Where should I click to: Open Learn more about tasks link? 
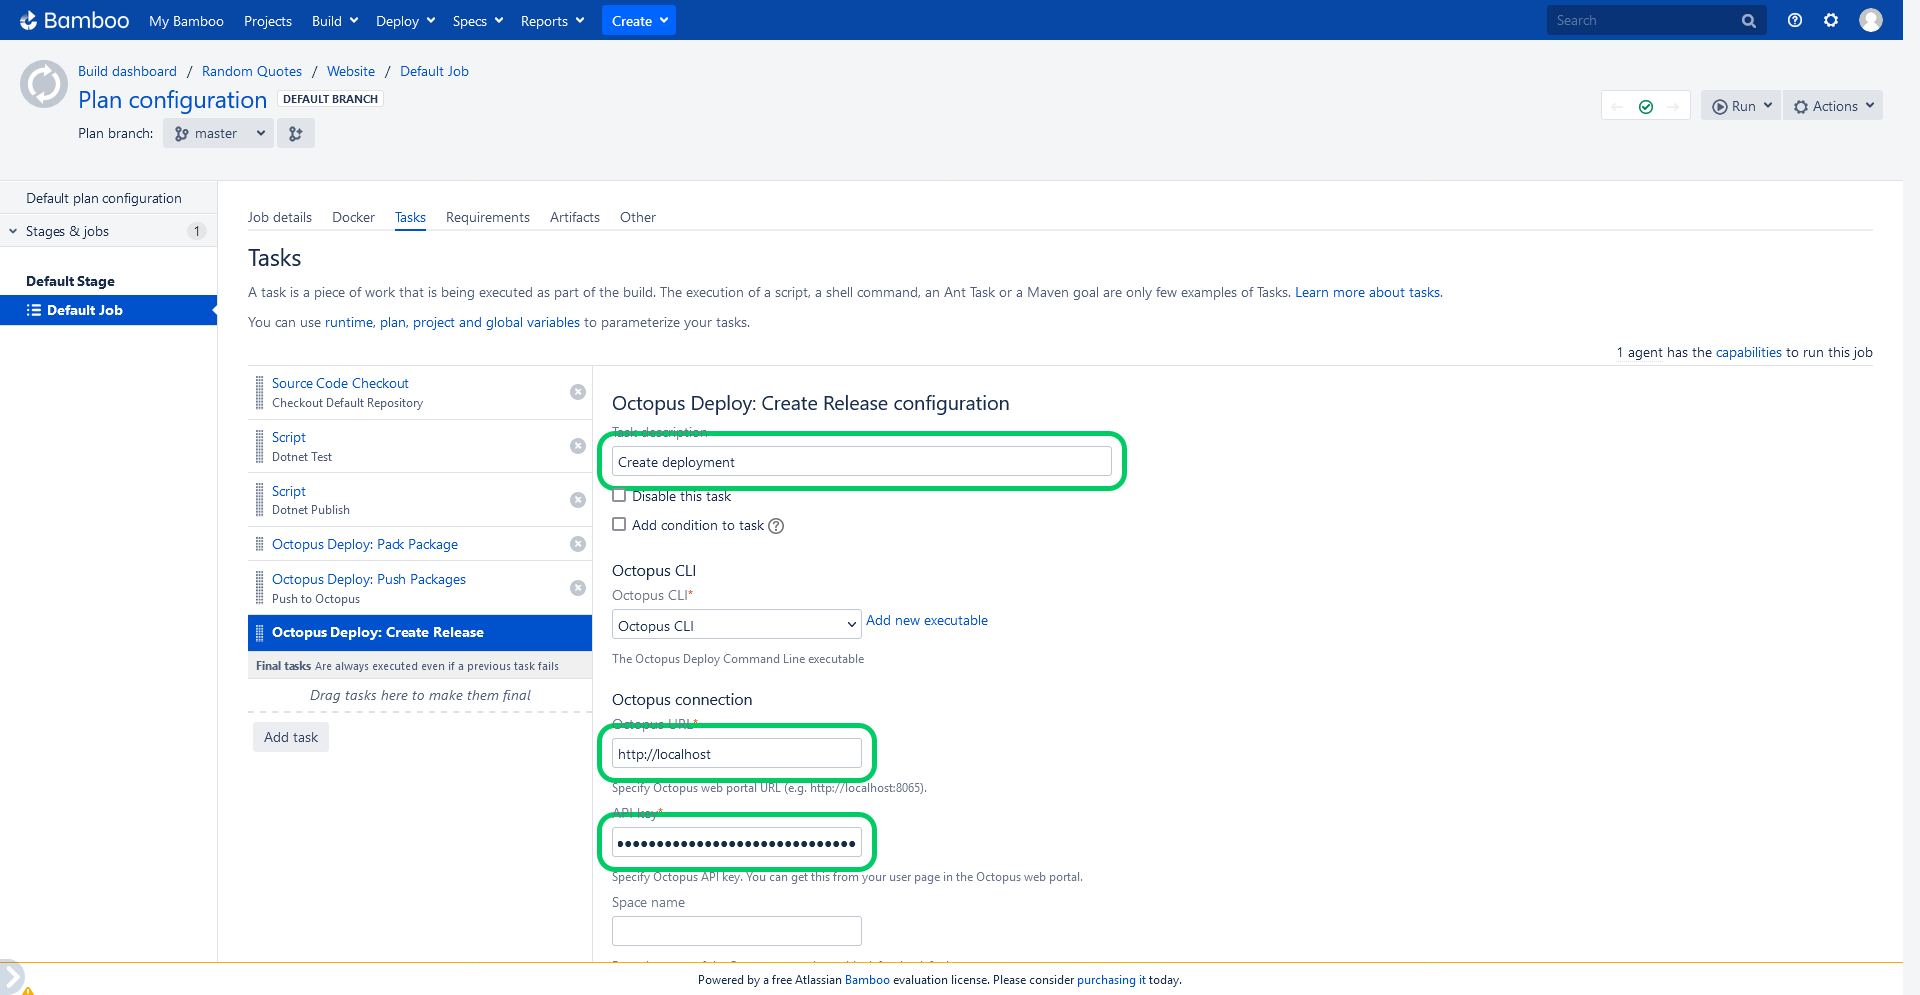click(x=1368, y=292)
